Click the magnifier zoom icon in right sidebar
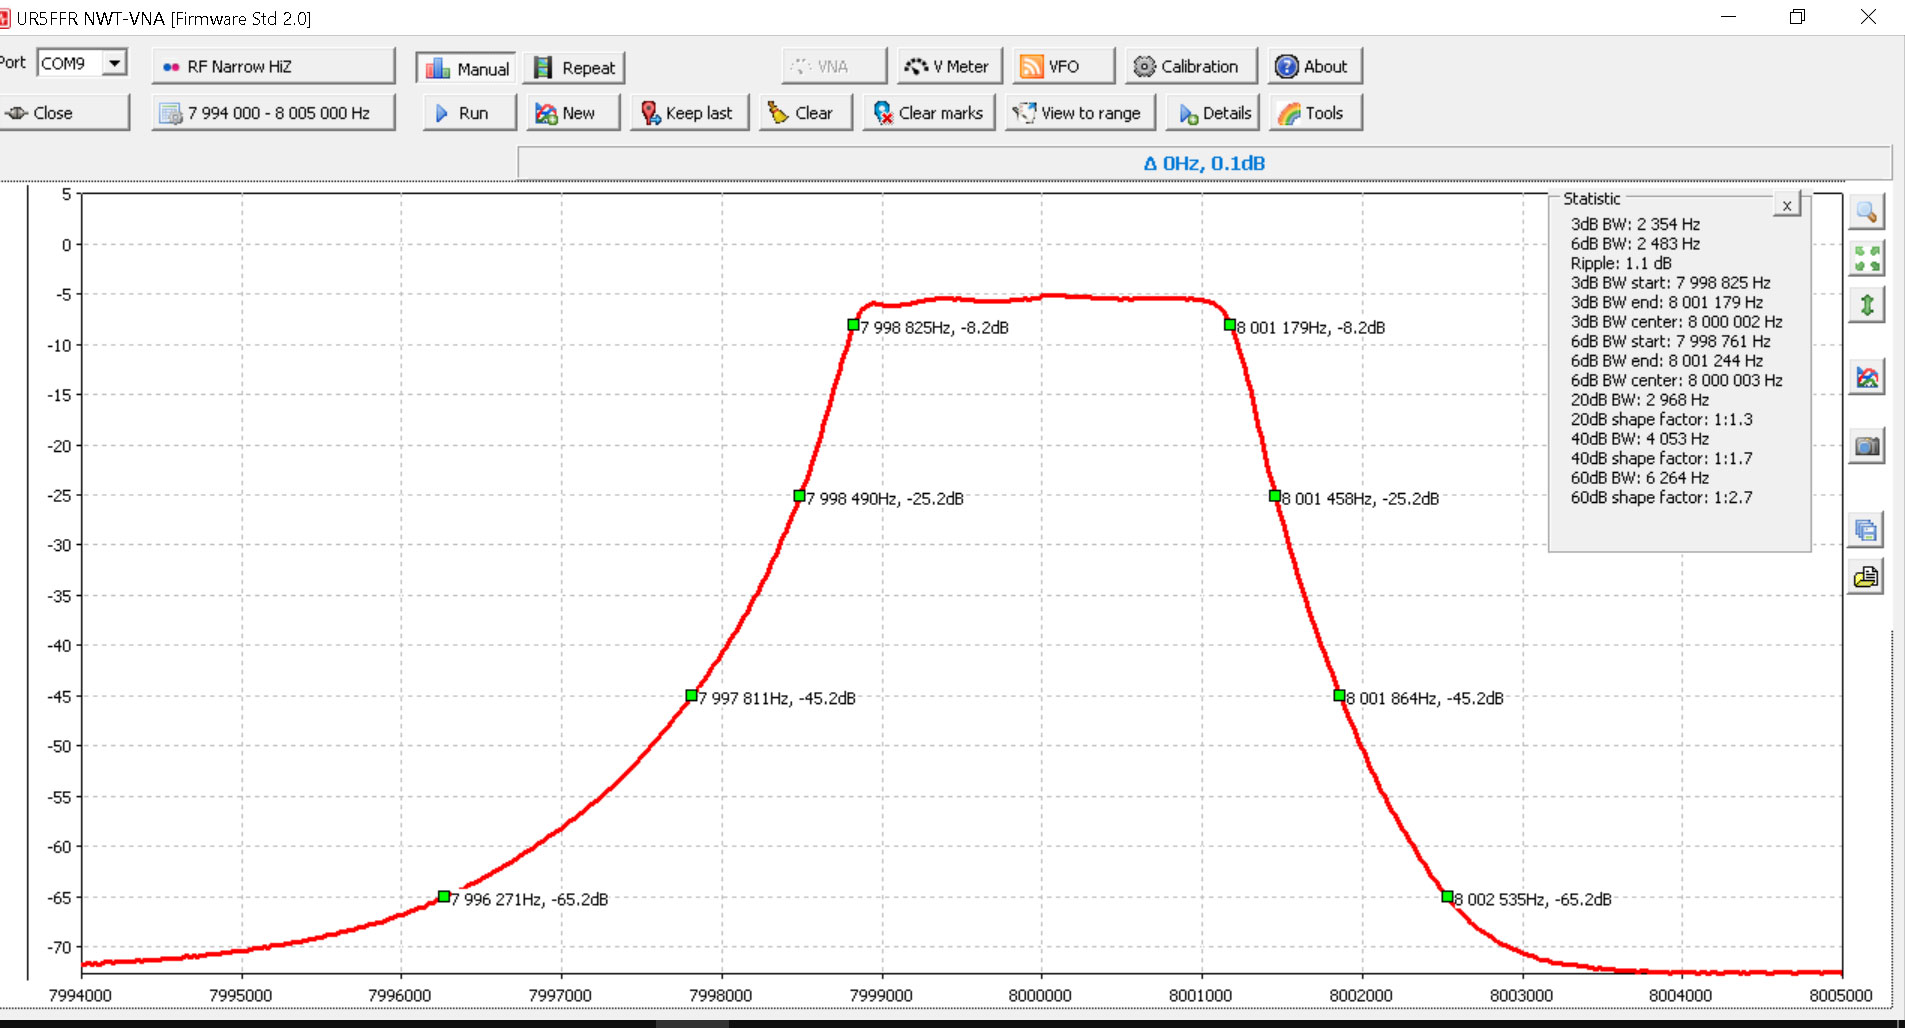Screen dimensions: 1905x1028 1866,212
